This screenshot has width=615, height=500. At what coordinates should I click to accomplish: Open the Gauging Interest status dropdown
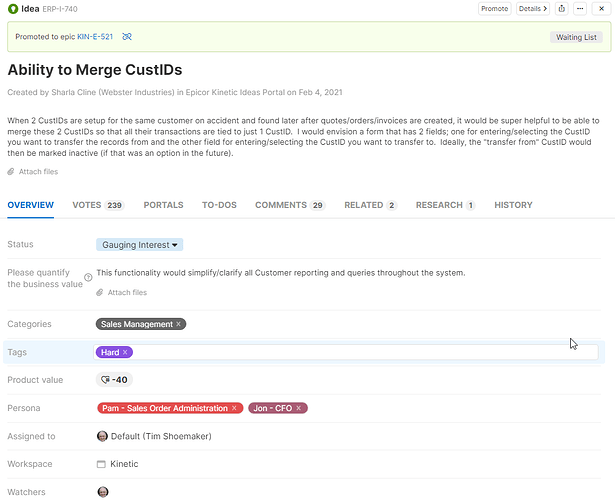[140, 245]
